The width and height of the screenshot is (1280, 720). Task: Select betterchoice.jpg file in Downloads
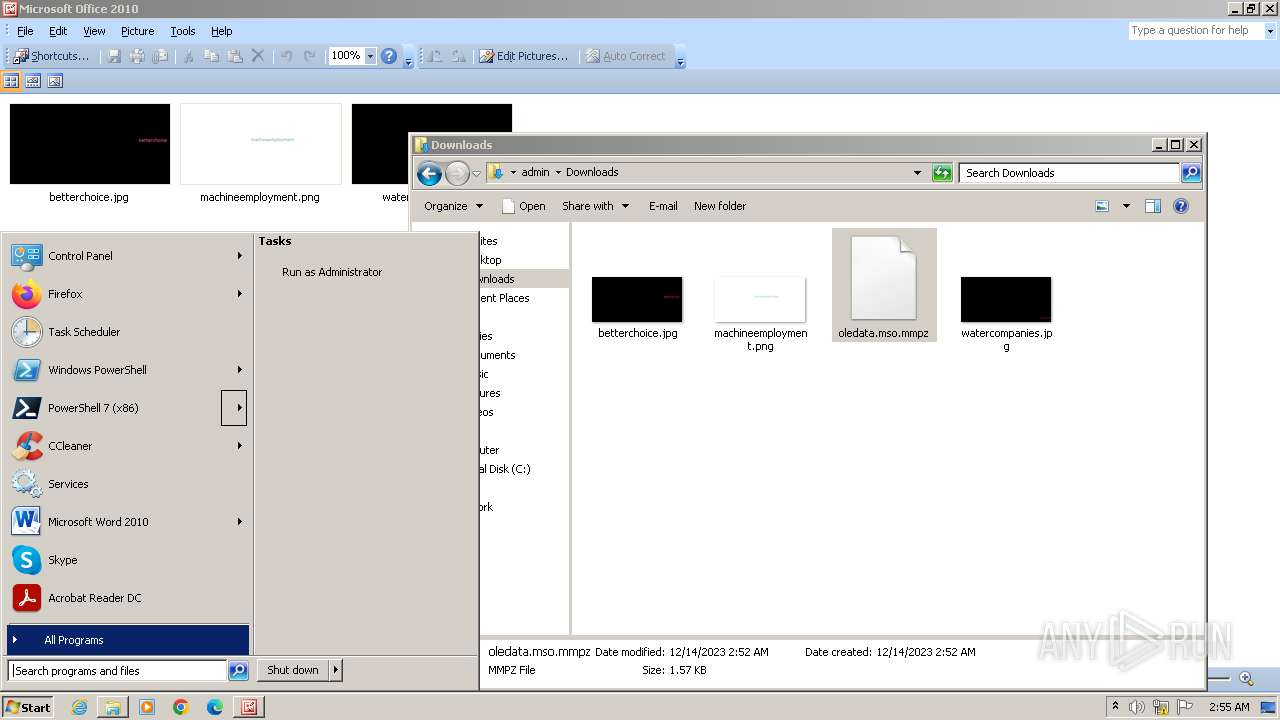[637, 308]
